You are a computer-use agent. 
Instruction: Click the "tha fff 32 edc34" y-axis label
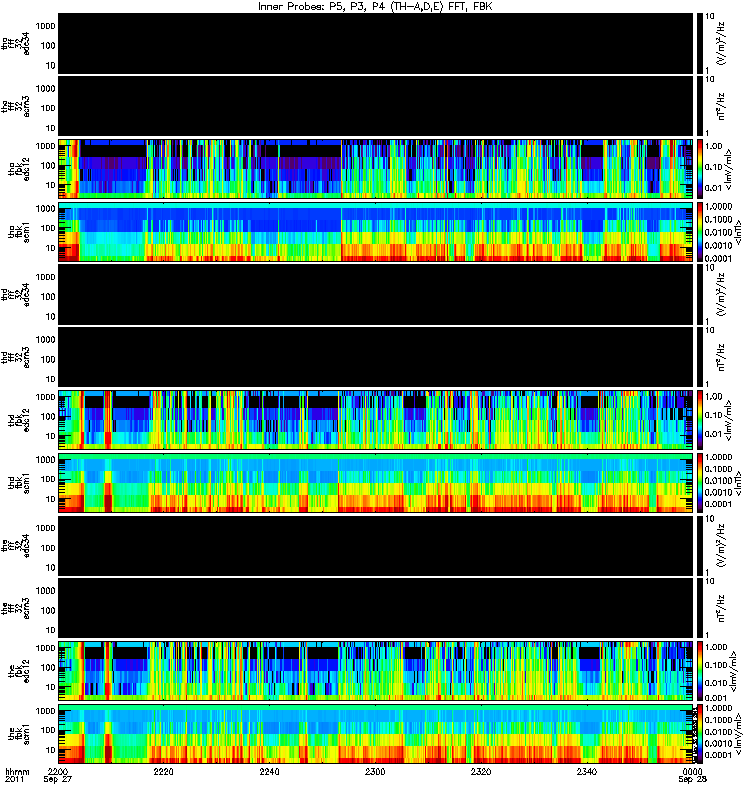(16, 43)
